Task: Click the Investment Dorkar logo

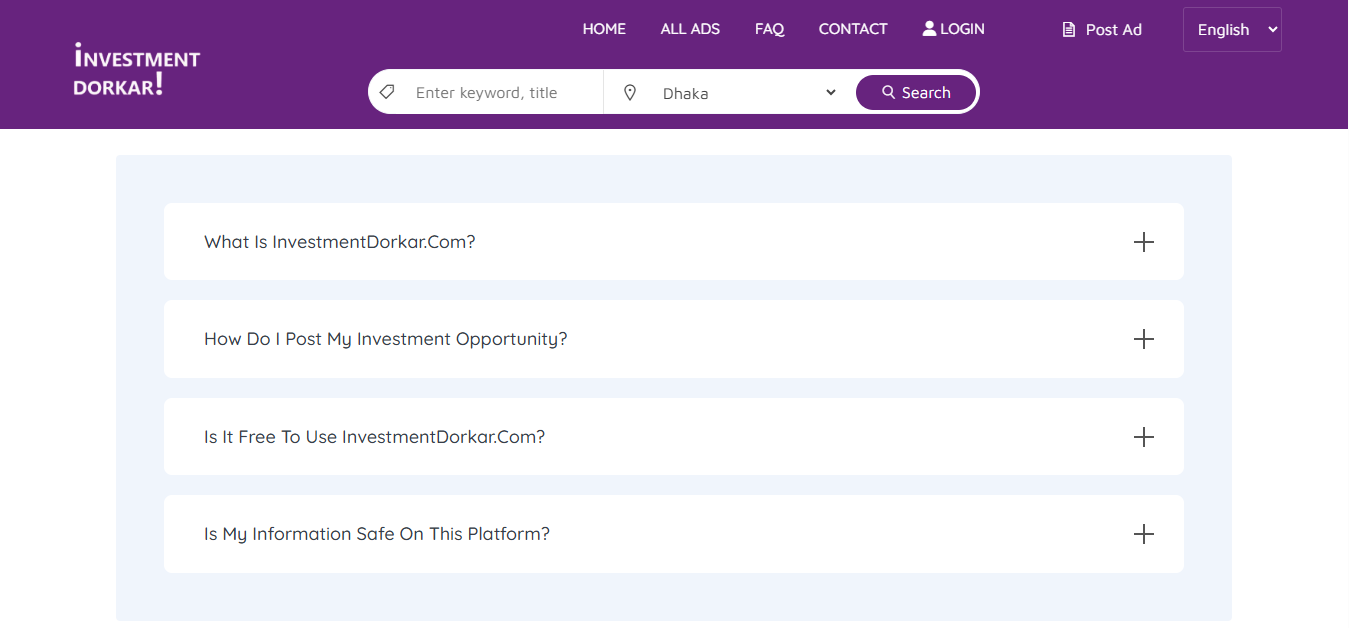Action: click(x=137, y=70)
